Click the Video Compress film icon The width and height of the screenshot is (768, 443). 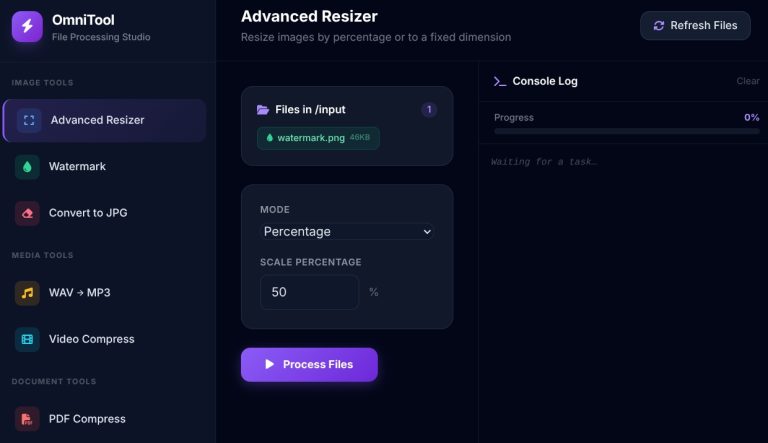click(27, 339)
